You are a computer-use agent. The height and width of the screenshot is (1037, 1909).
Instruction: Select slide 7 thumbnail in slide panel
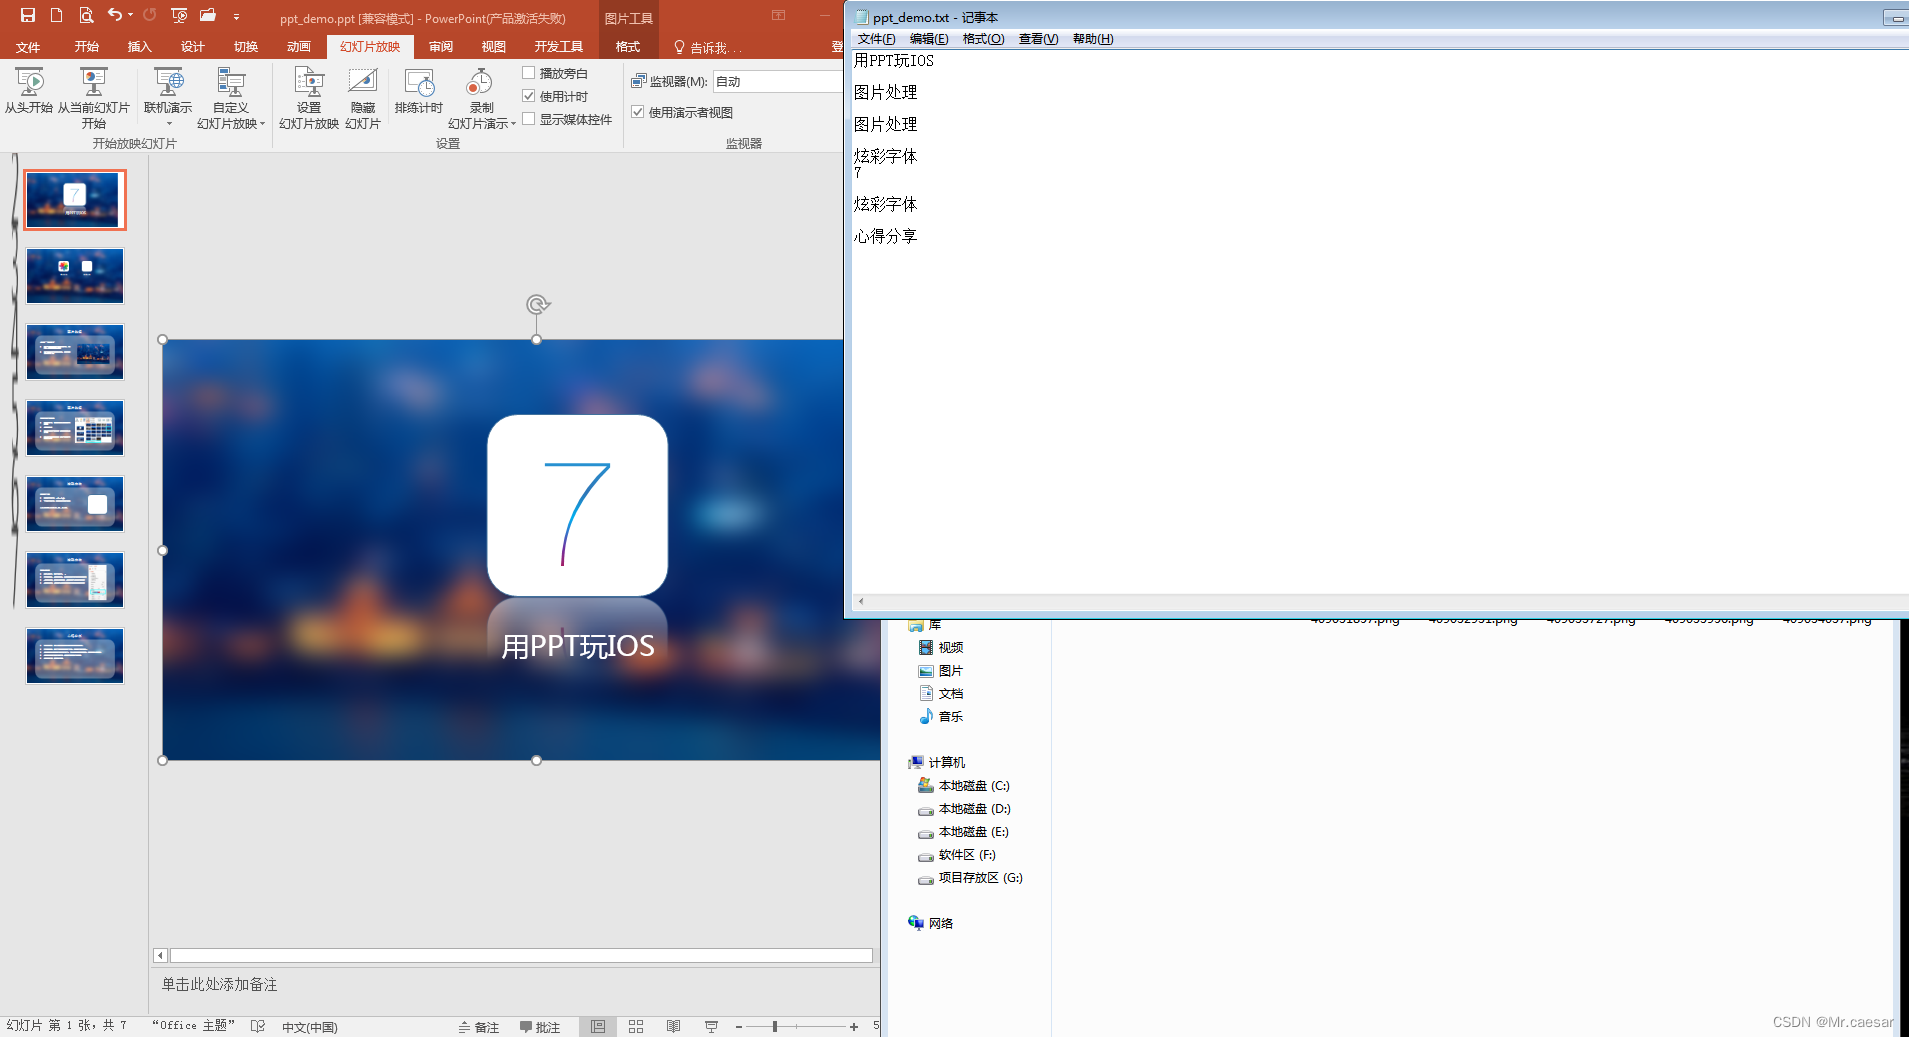click(75, 656)
